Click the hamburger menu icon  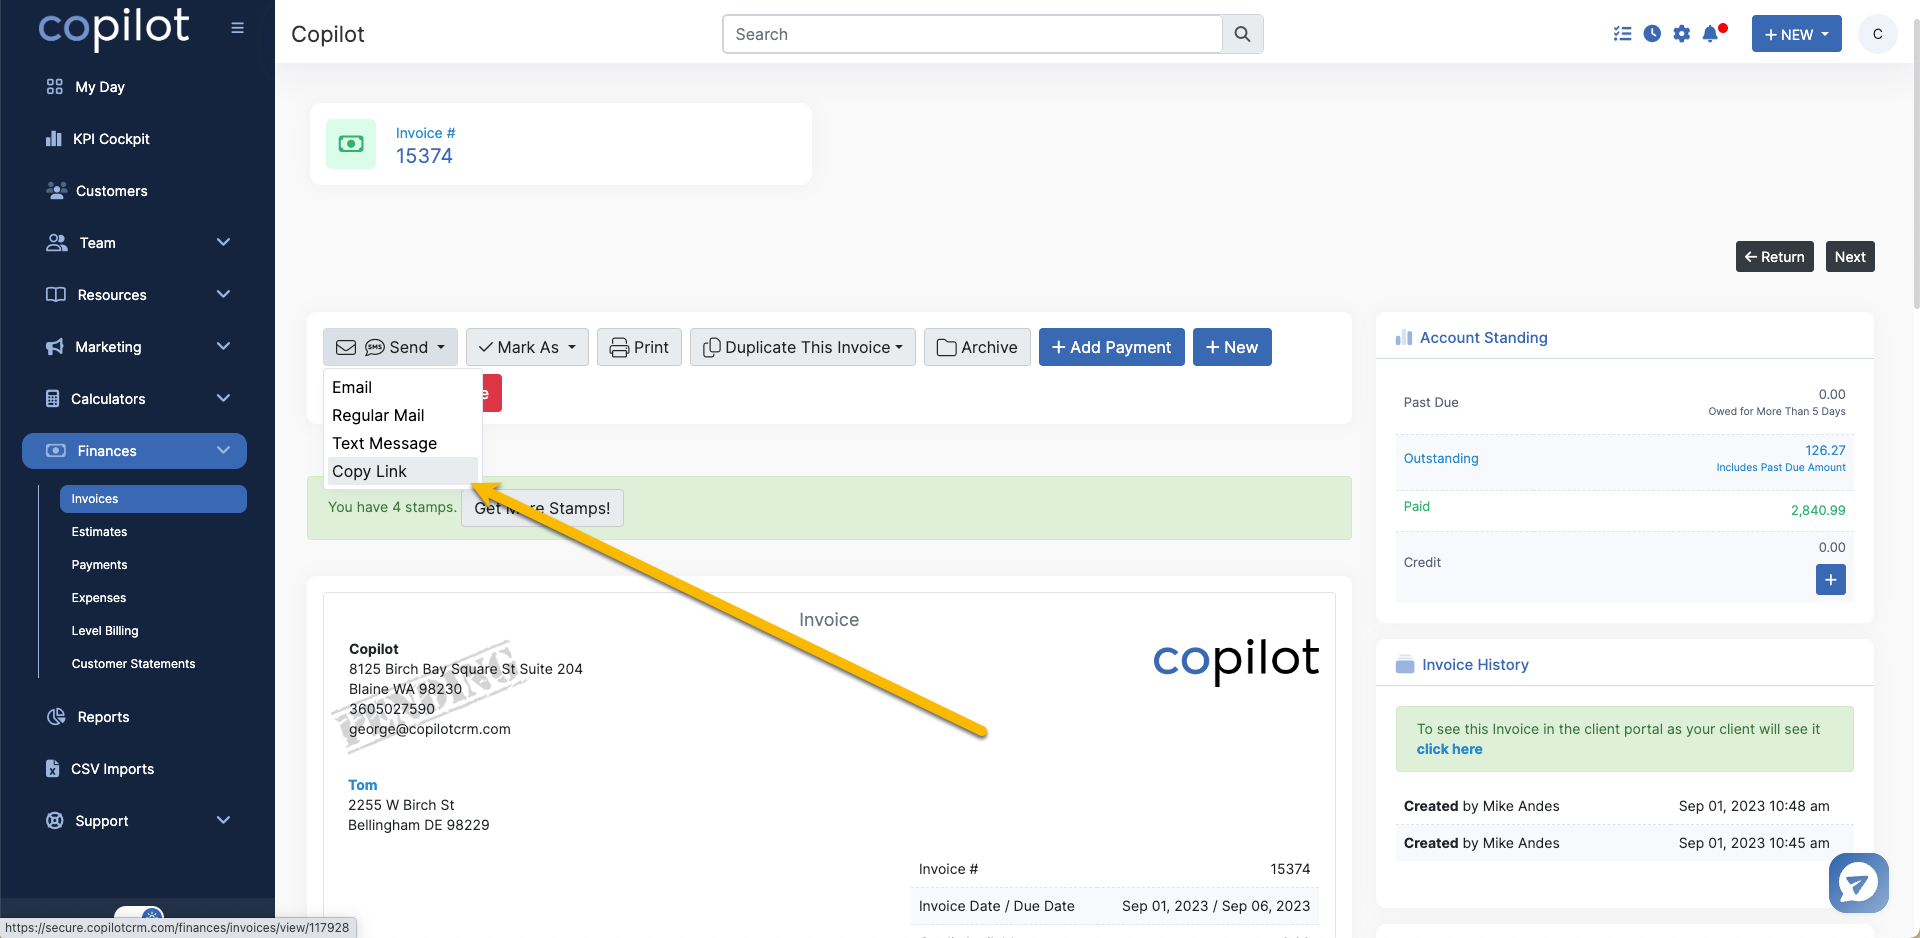pyautogui.click(x=237, y=28)
